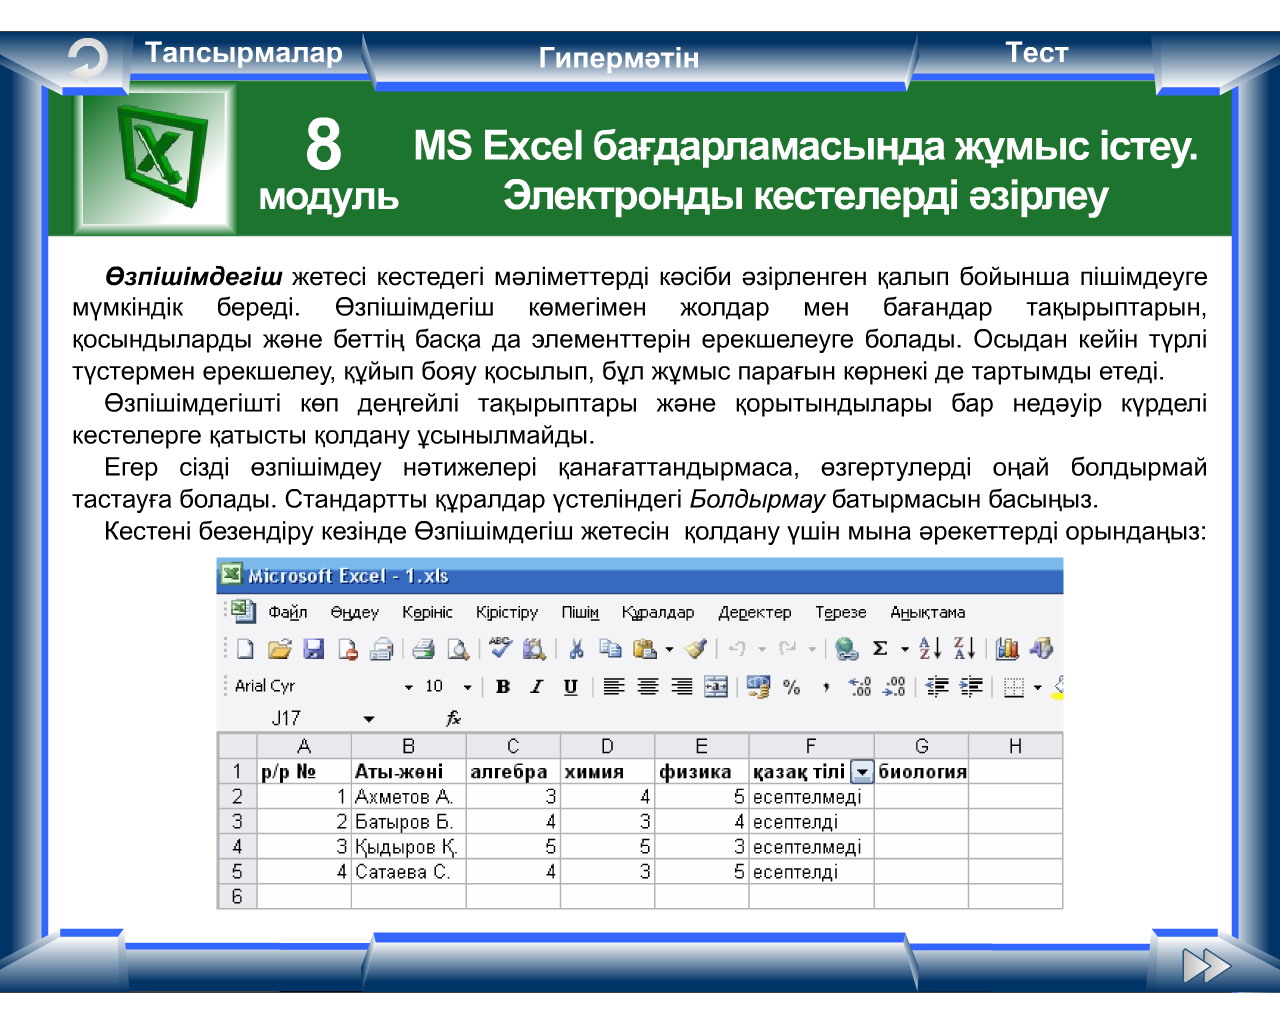
Task: Open Print Preview magnifier icon
Action: click(x=458, y=649)
